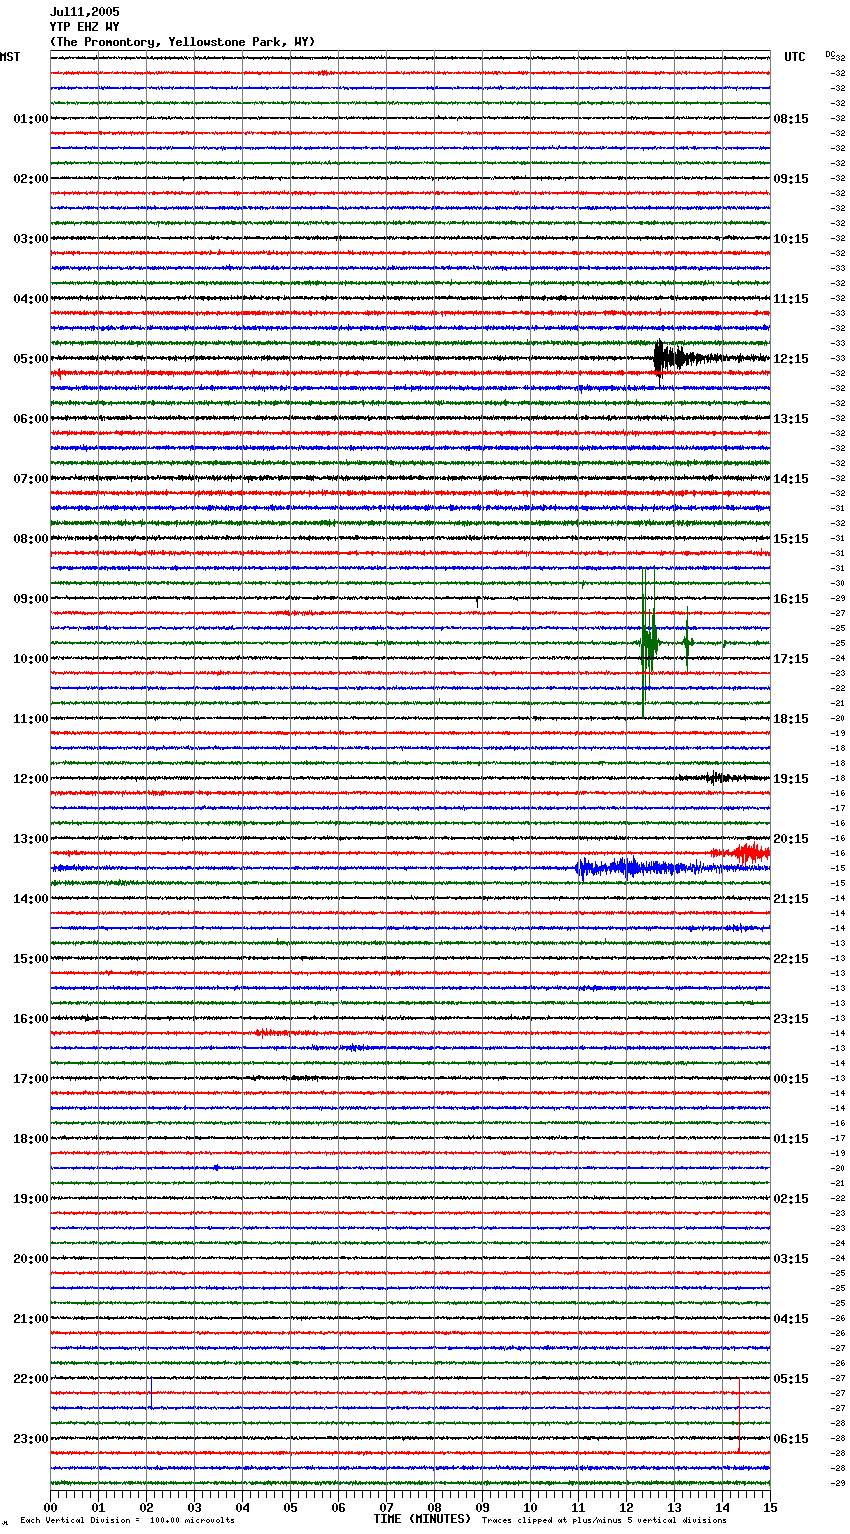Click the '02:15' UTC time label

[x=791, y=1199]
